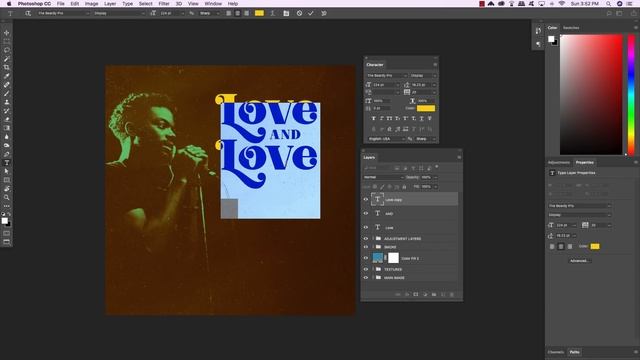This screenshot has height=360, width=640.
Task: Create a new group via the folder icon
Action: 434,294
